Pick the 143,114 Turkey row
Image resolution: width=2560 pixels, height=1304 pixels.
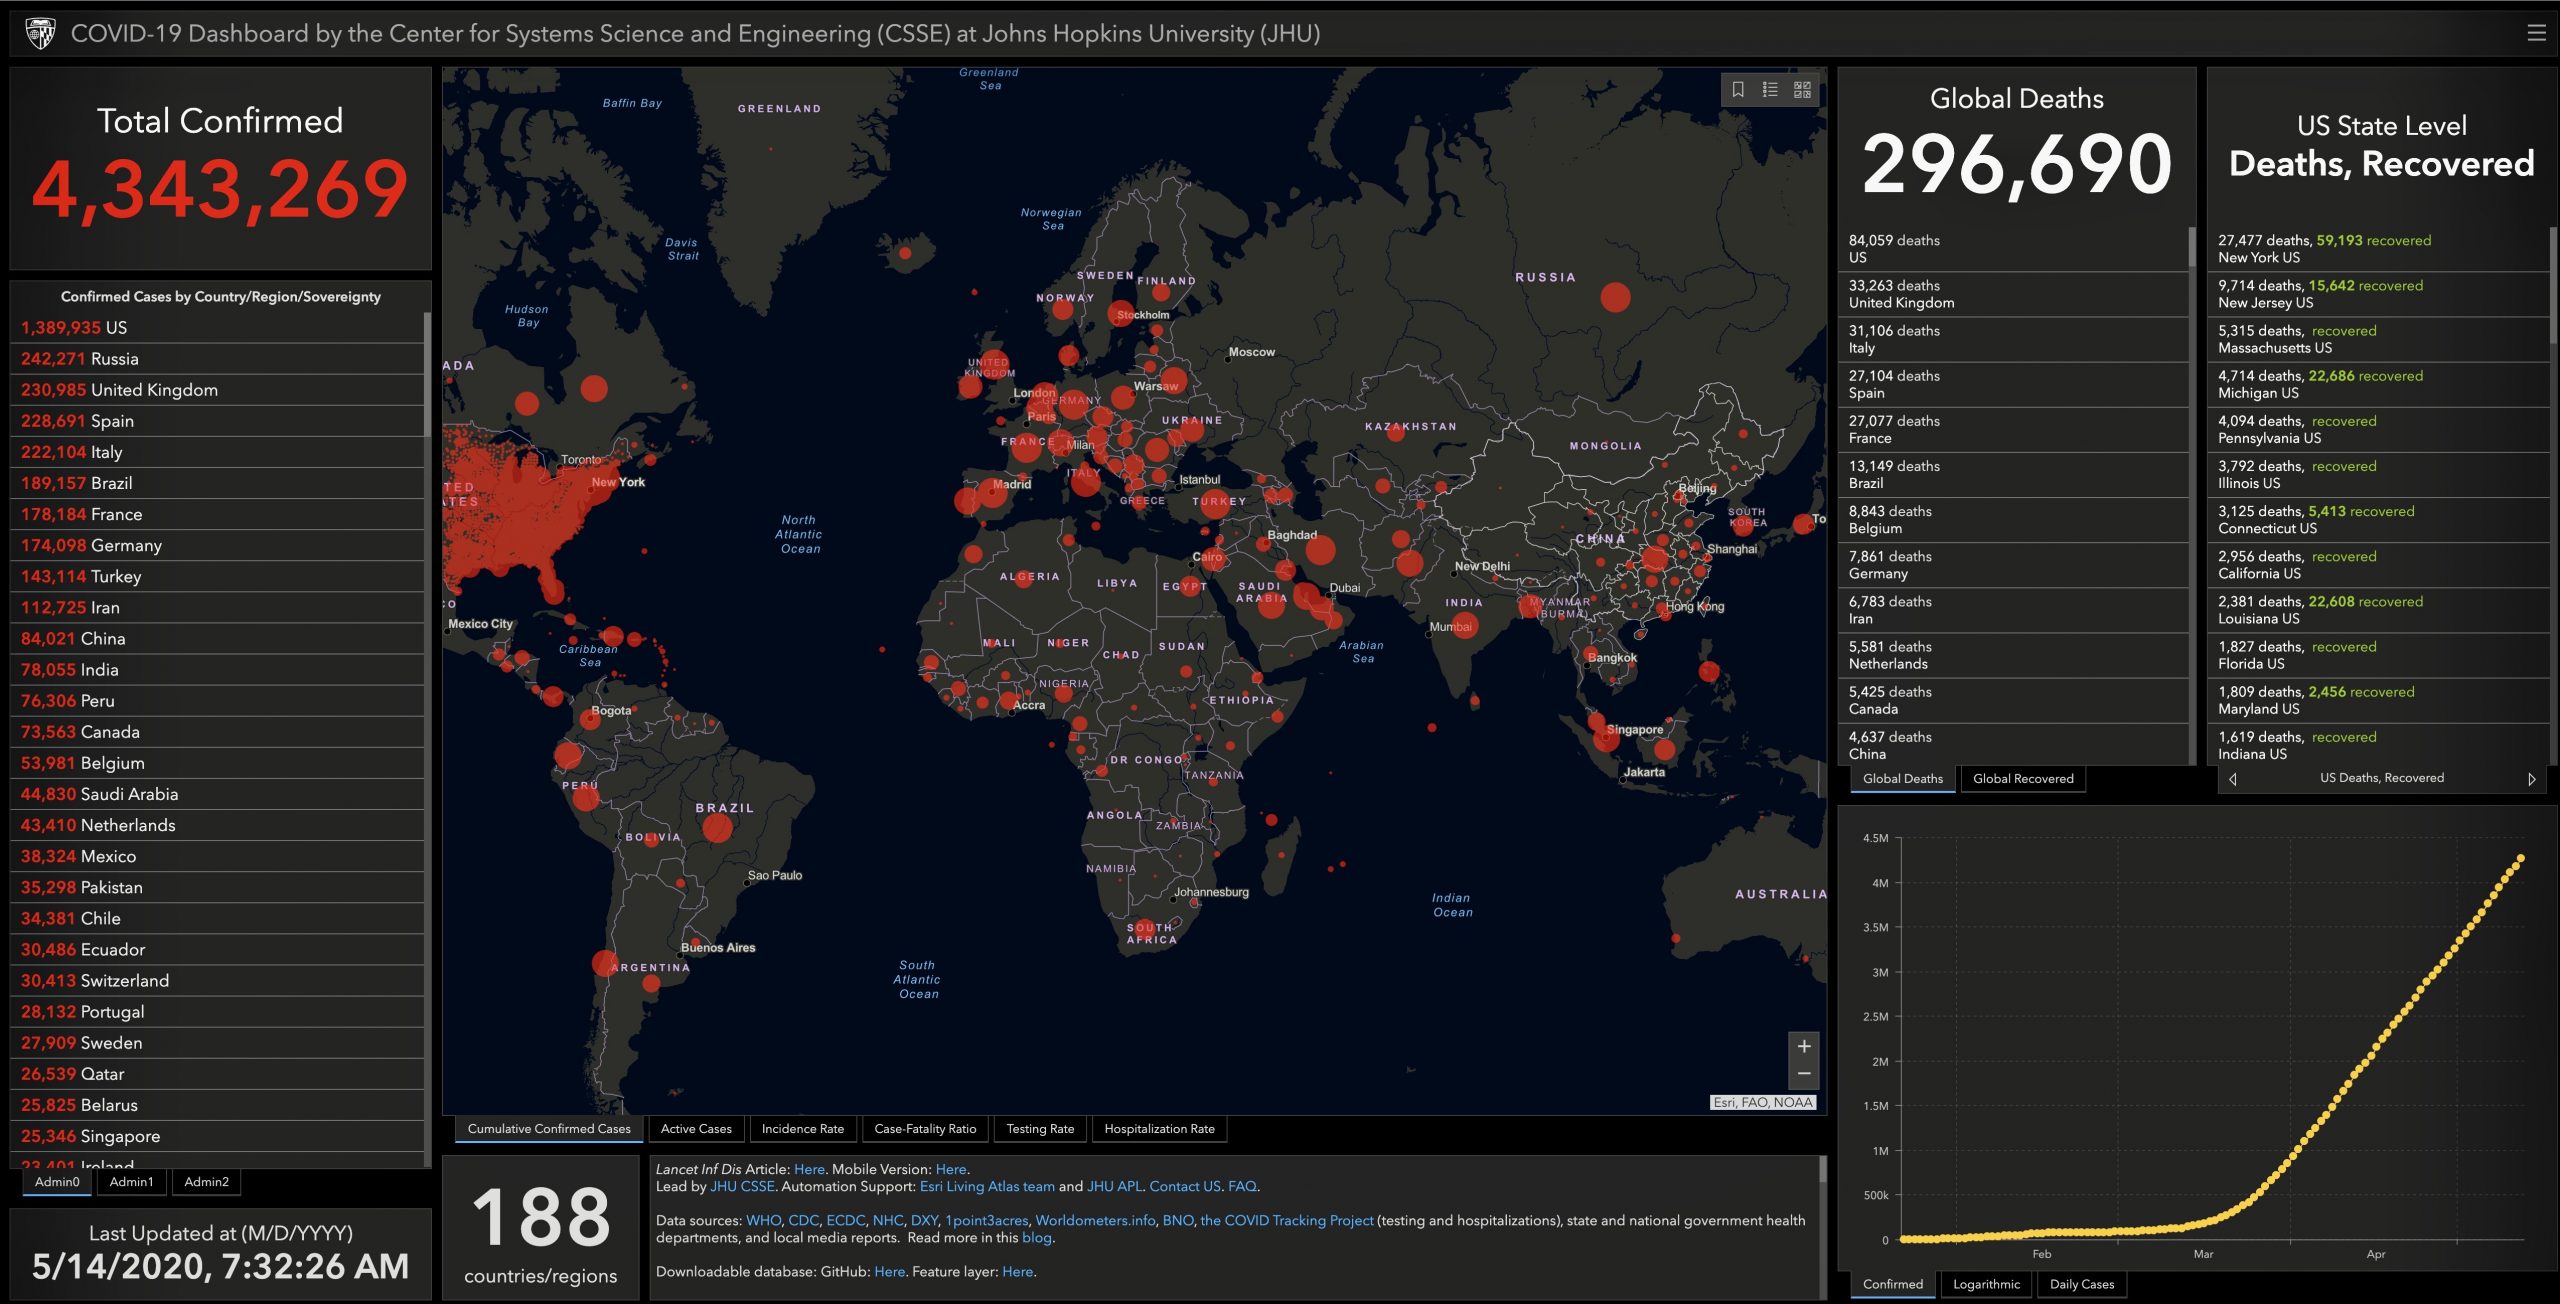point(218,576)
